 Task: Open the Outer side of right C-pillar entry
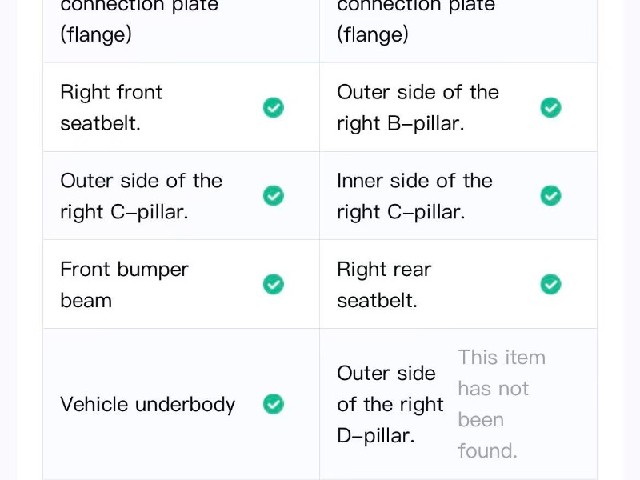pyautogui.click(x=141, y=196)
